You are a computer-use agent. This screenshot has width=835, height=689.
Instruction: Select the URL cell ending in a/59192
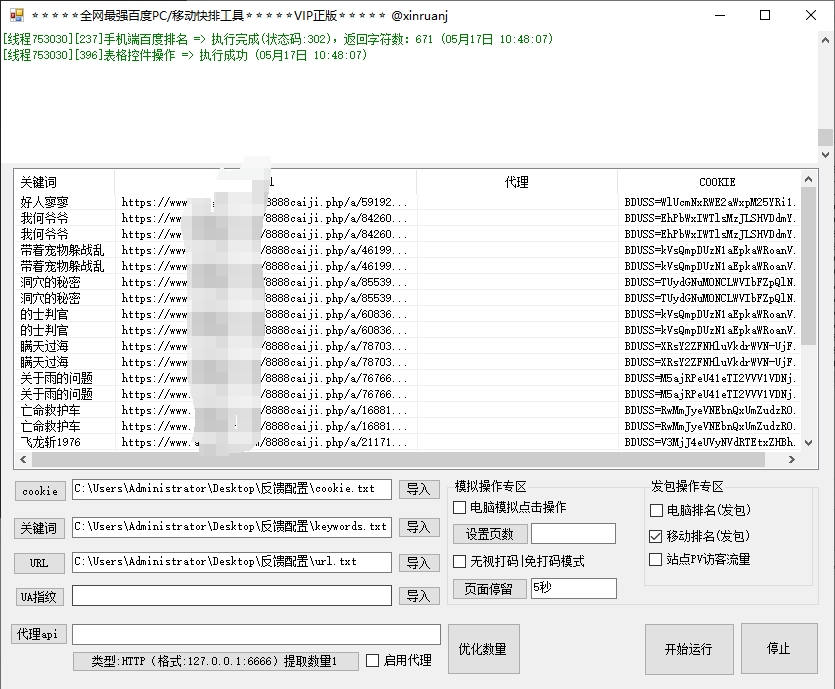coord(265,202)
